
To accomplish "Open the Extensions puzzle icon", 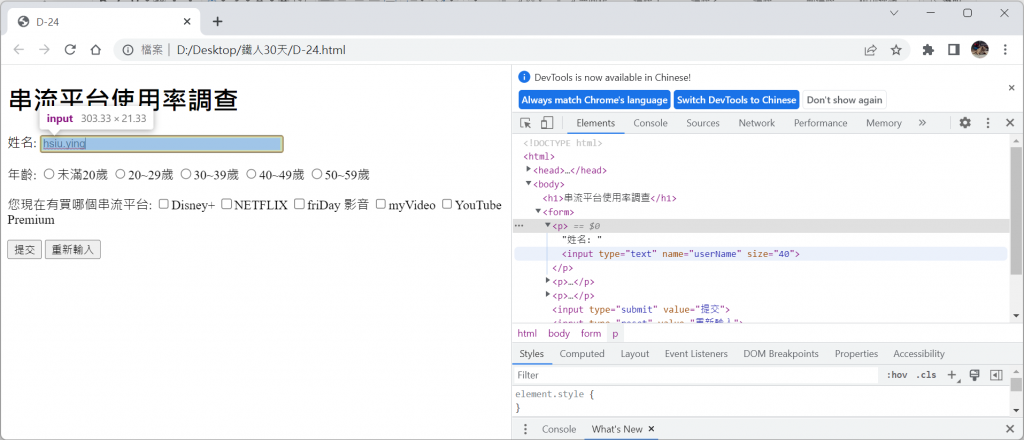I will 928,50.
